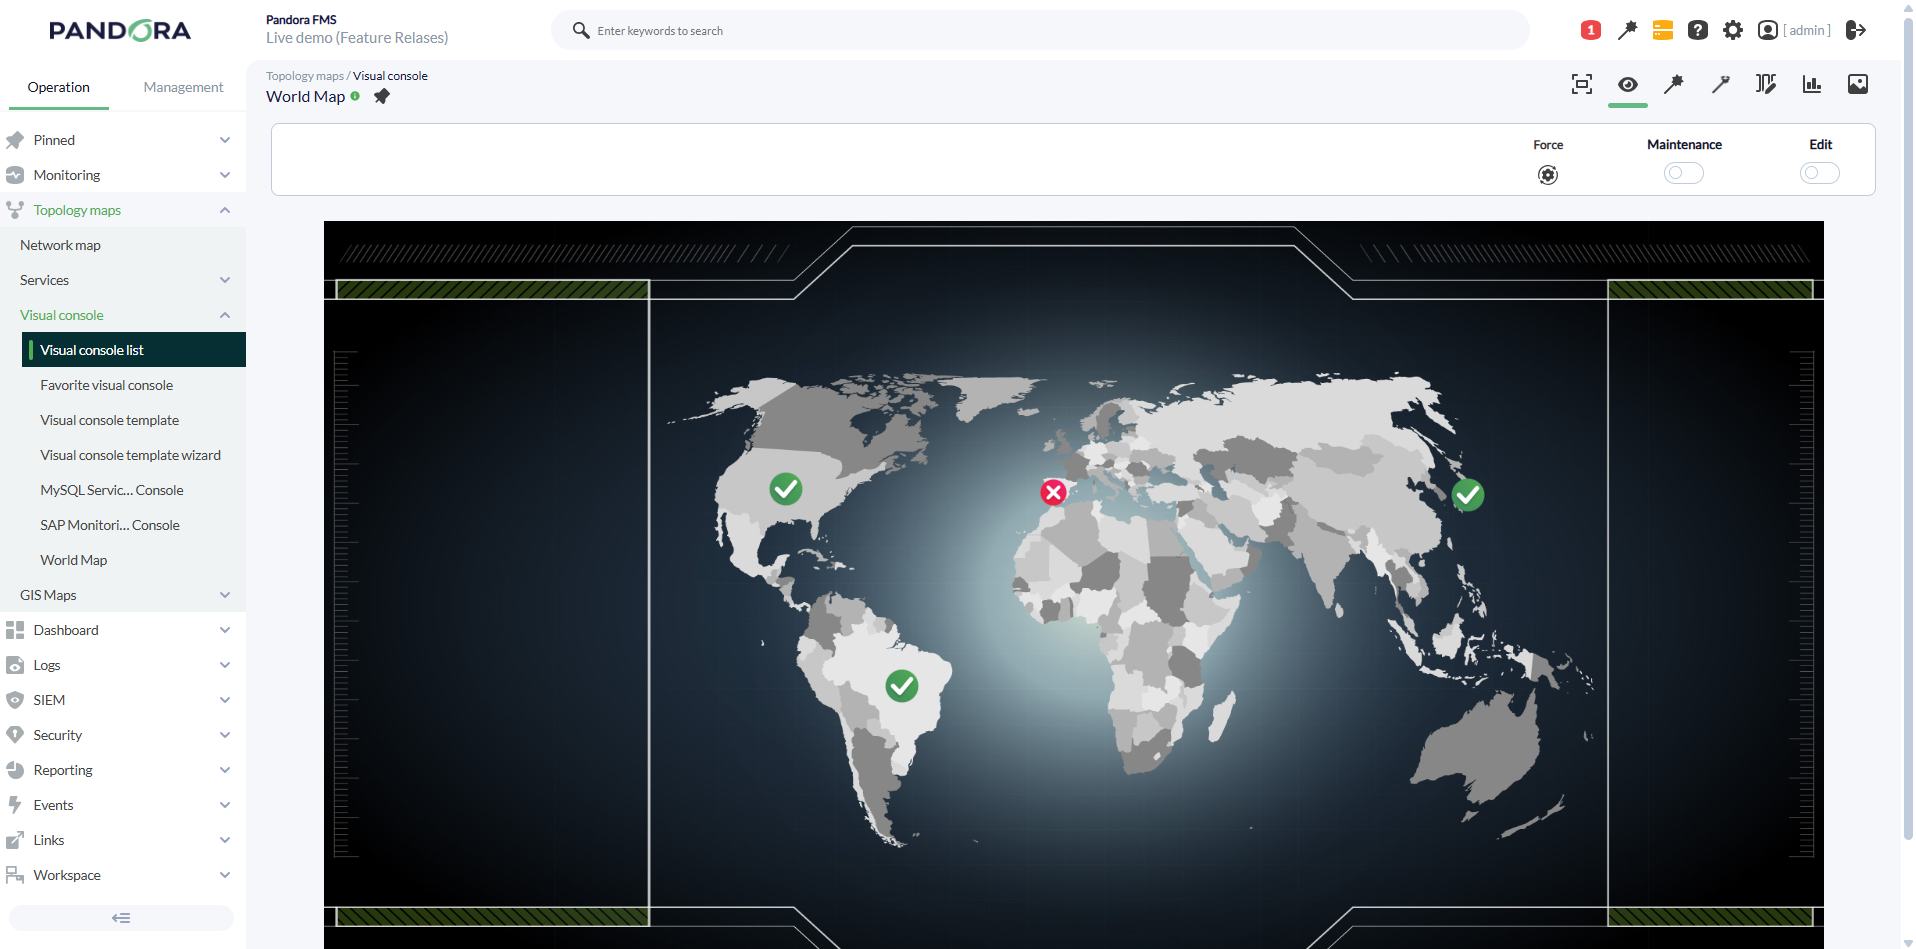Click the image icon in console toolbar
The height and width of the screenshot is (949, 1916).
pyautogui.click(x=1857, y=84)
